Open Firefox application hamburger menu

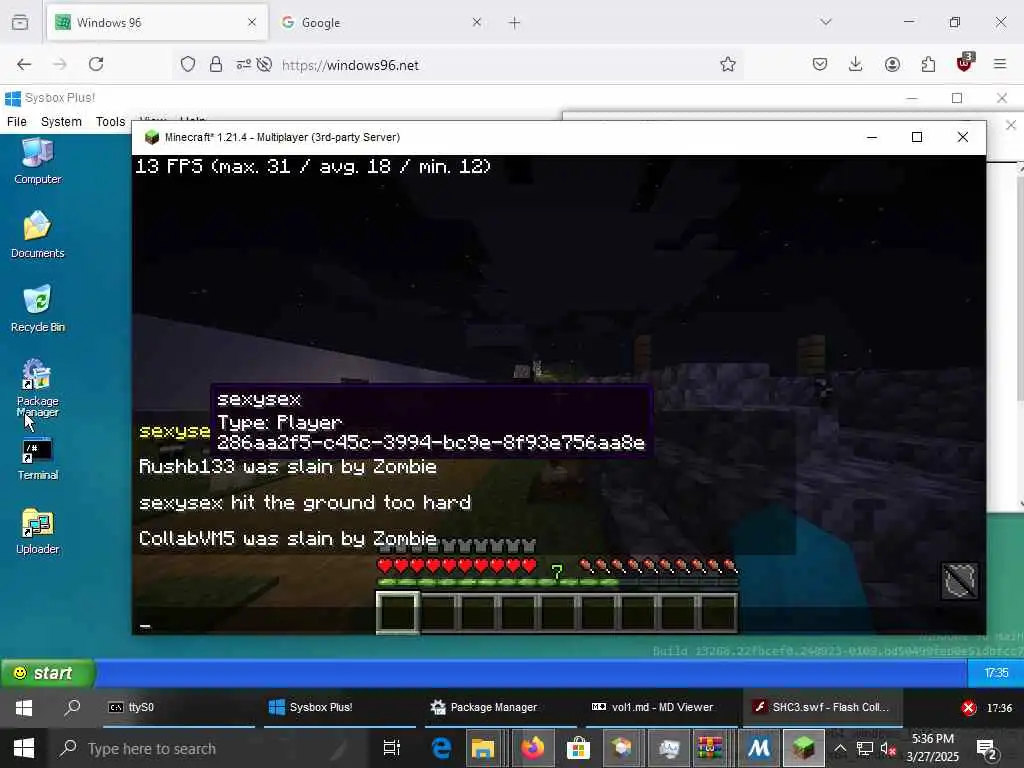pyautogui.click(x=1000, y=64)
